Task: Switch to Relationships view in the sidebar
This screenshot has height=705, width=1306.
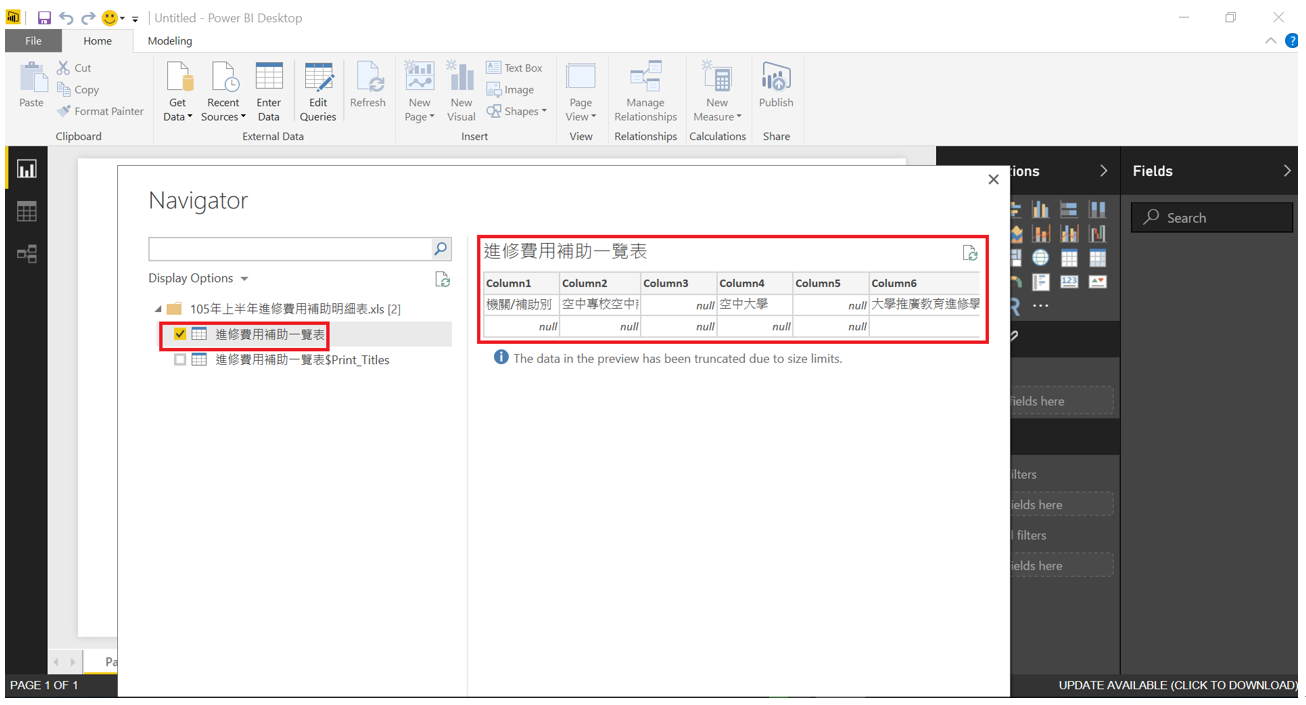Action: 27,254
